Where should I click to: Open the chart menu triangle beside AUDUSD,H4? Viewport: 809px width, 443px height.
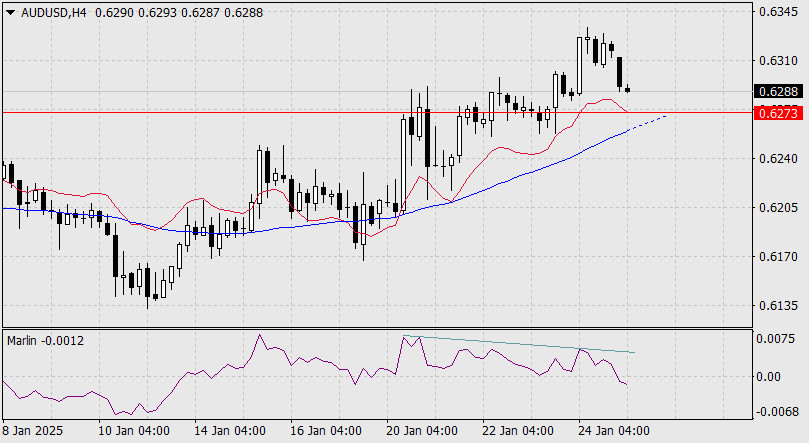pos(11,13)
